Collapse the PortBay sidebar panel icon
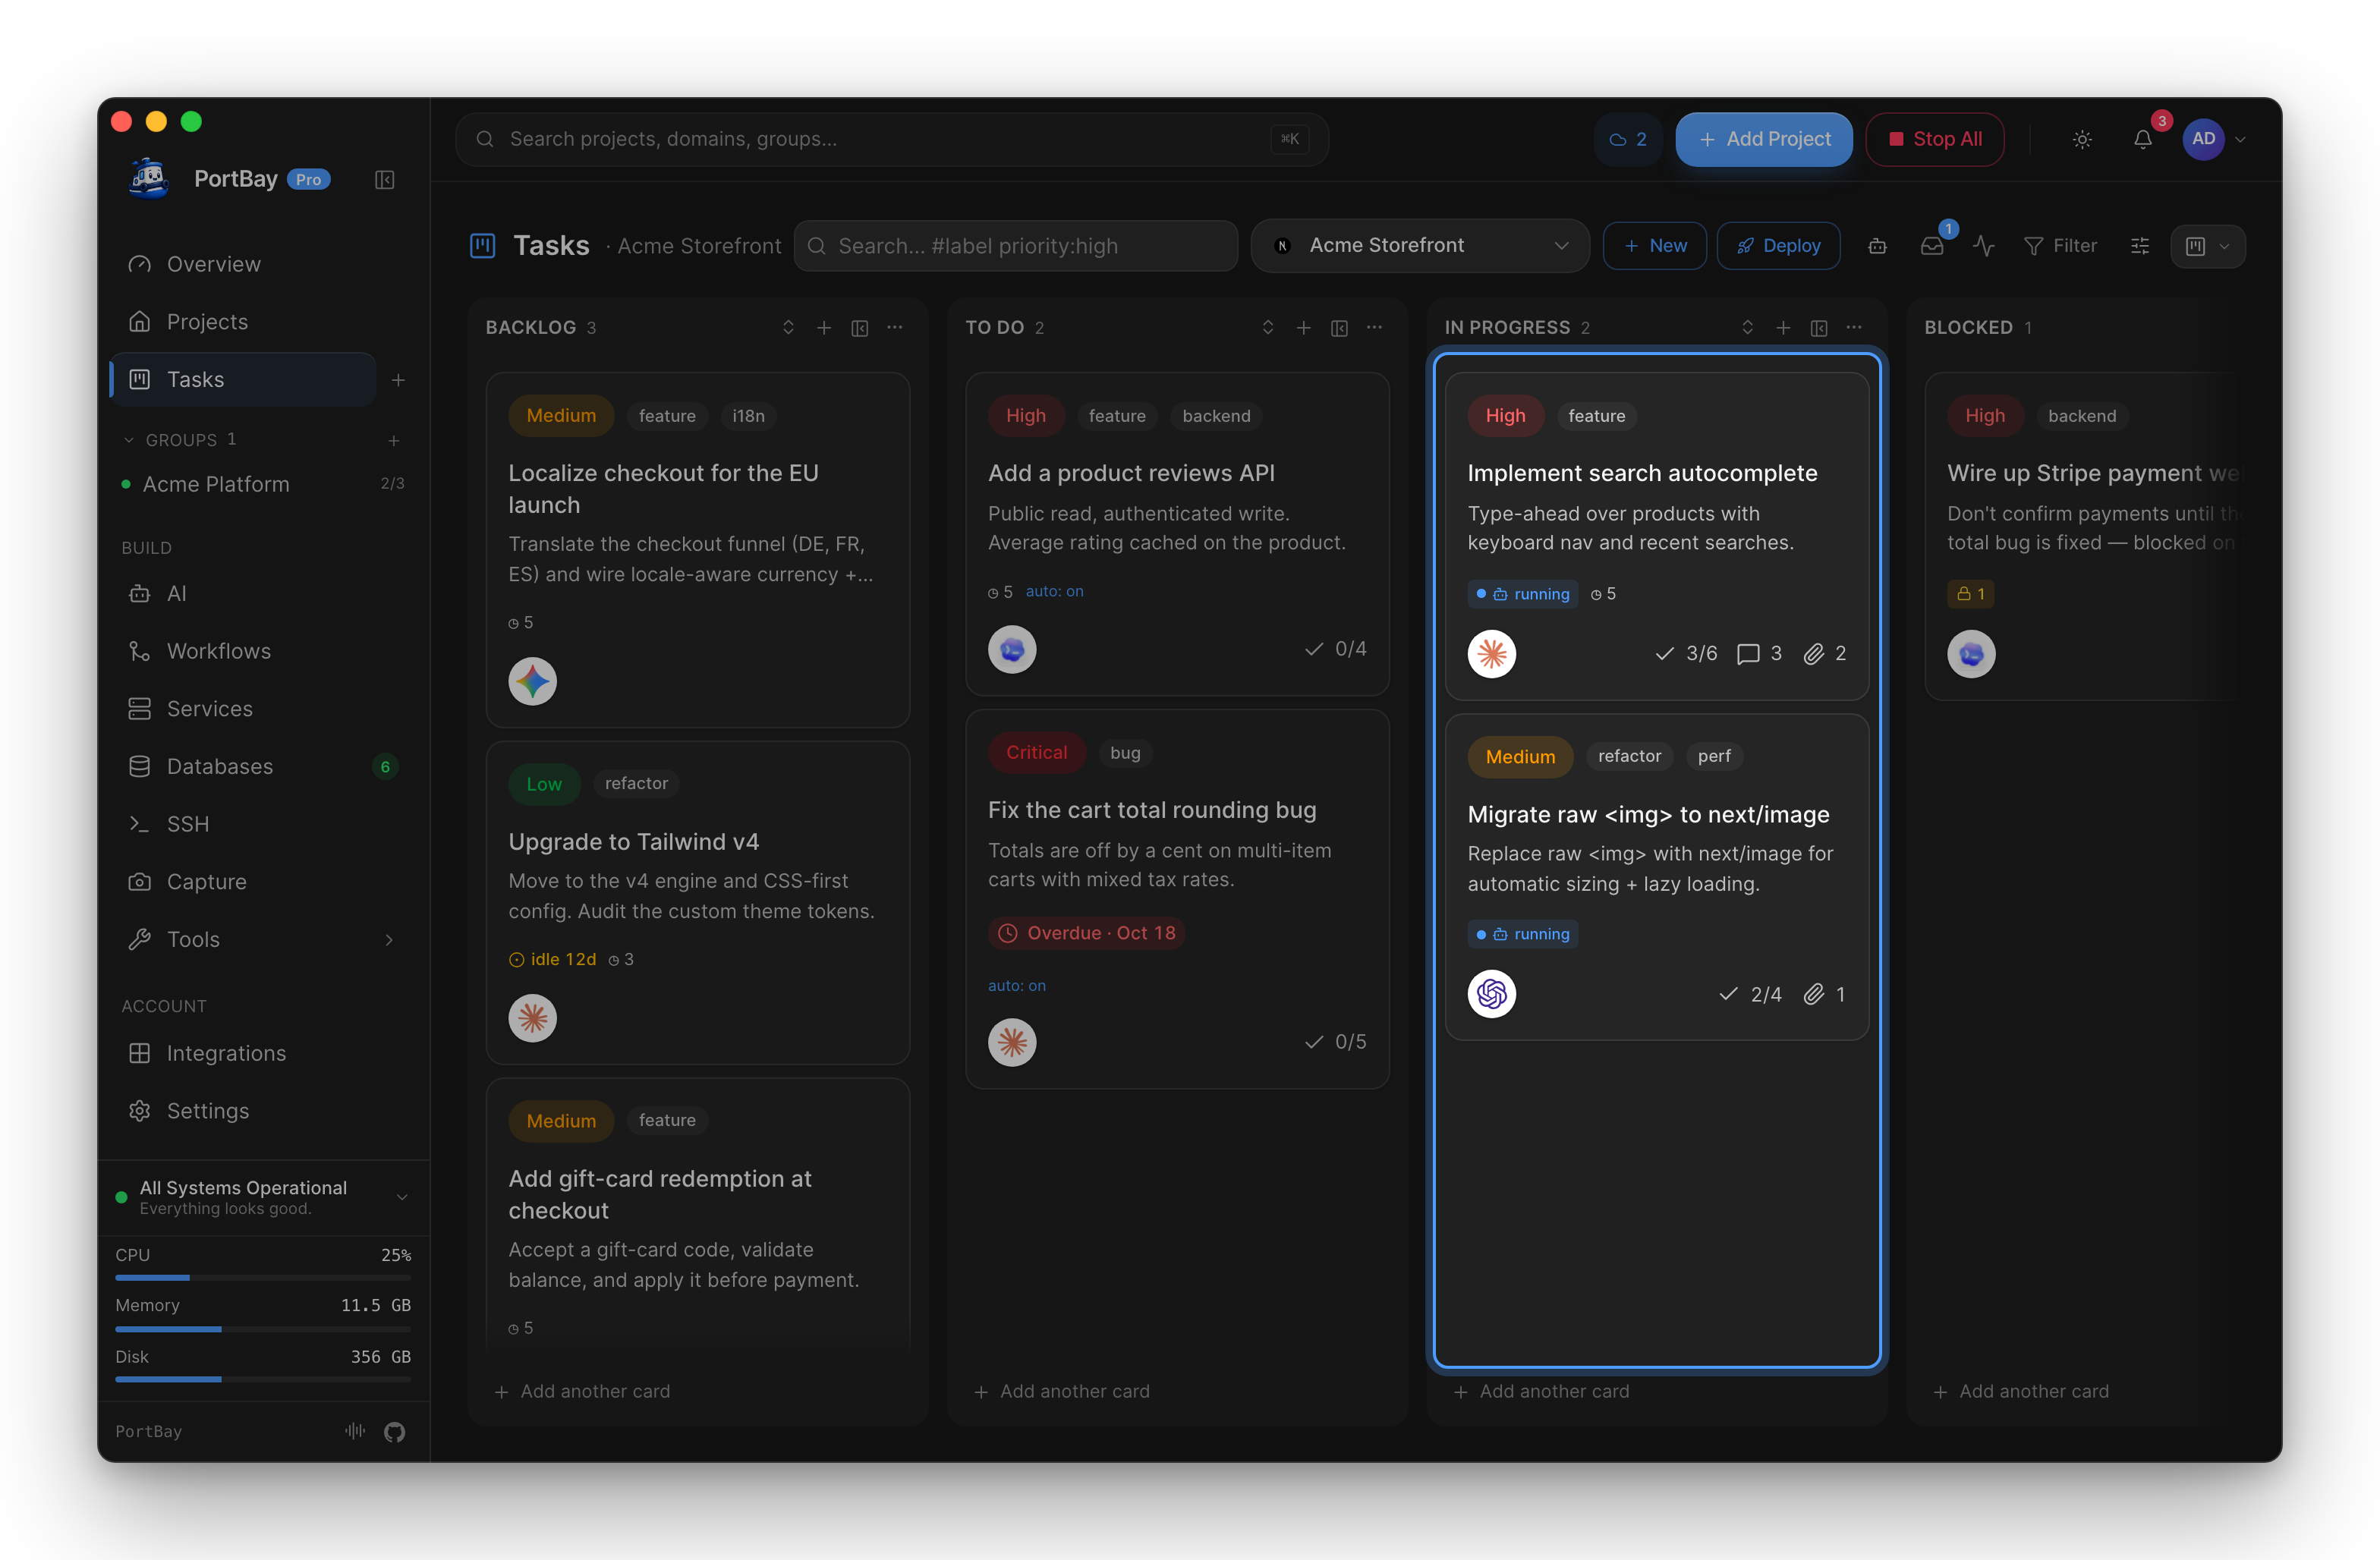2380x1560 pixels. pyautogui.click(x=384, y=180)
